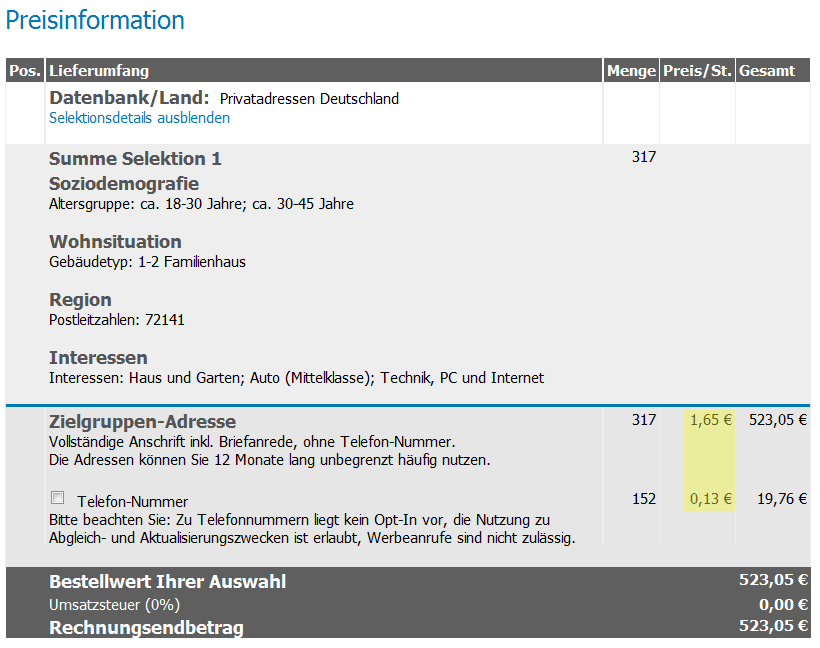
Task: Click the Preis/St. column header
Action: click(x=697, y=71)
